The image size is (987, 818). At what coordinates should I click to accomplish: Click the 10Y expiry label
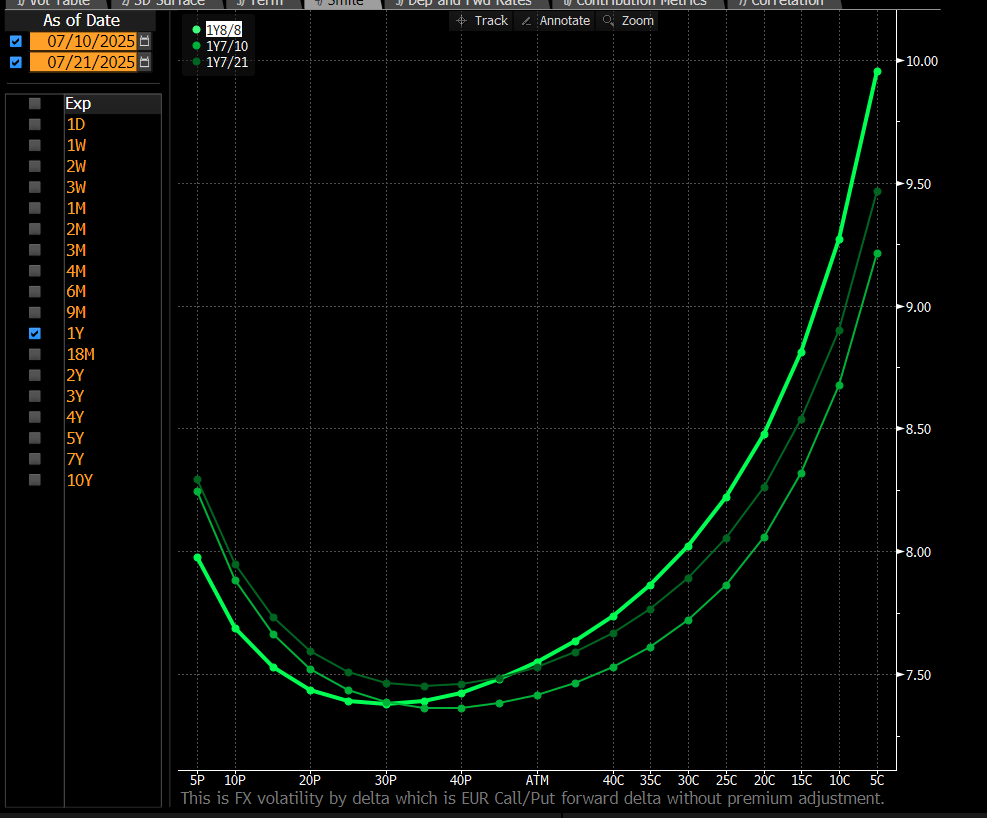click(x=80, y=480)
